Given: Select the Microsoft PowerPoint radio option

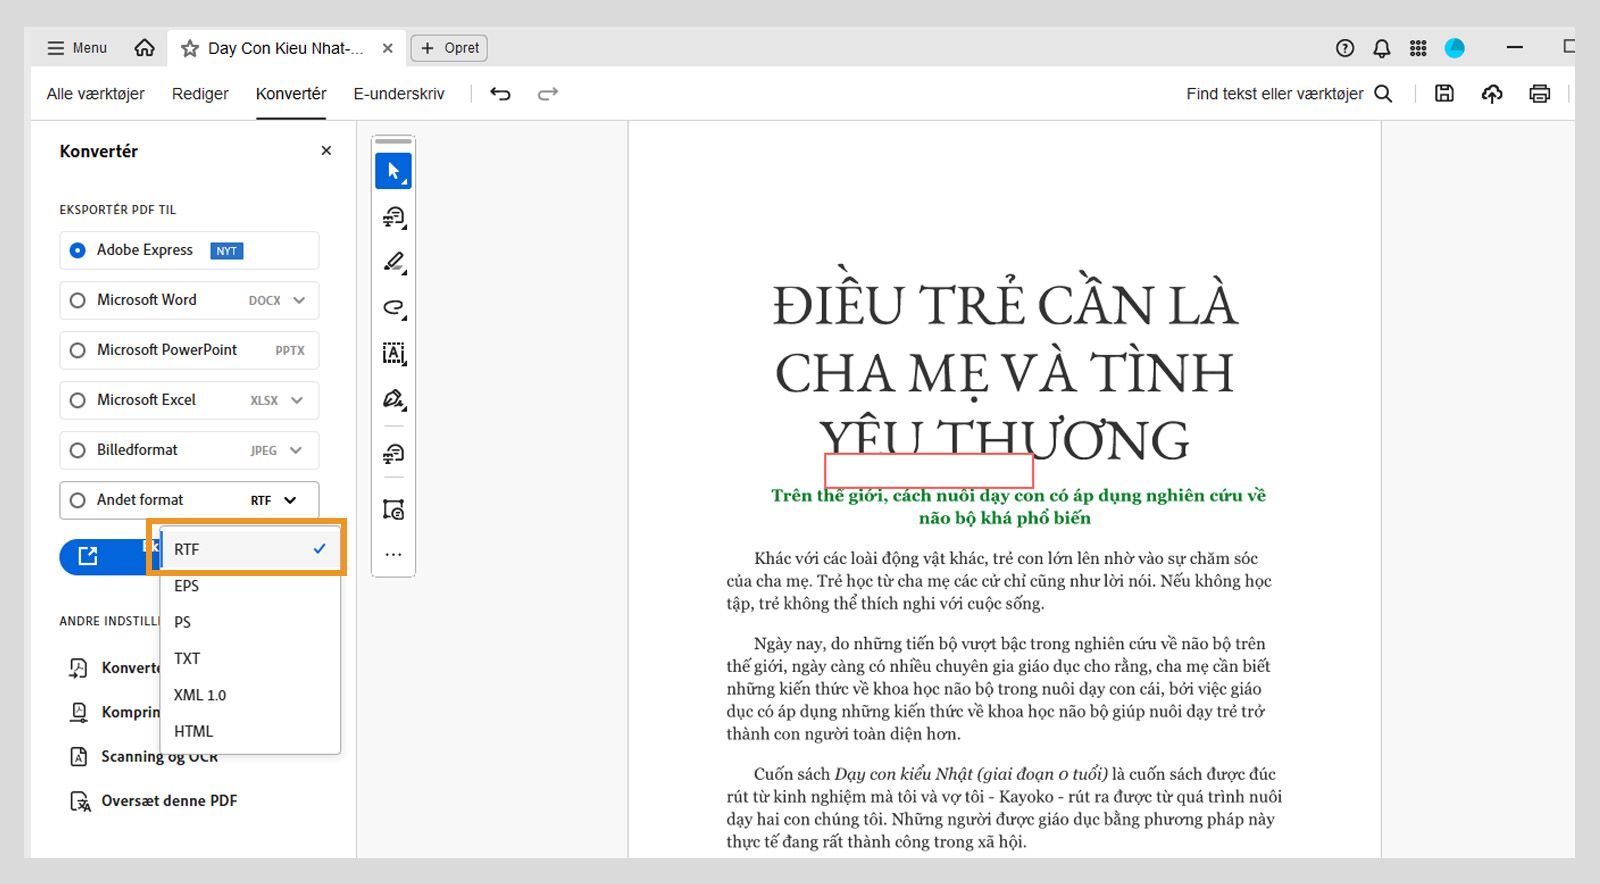Looking at the screenshot, I should click(x=78, y=350).
